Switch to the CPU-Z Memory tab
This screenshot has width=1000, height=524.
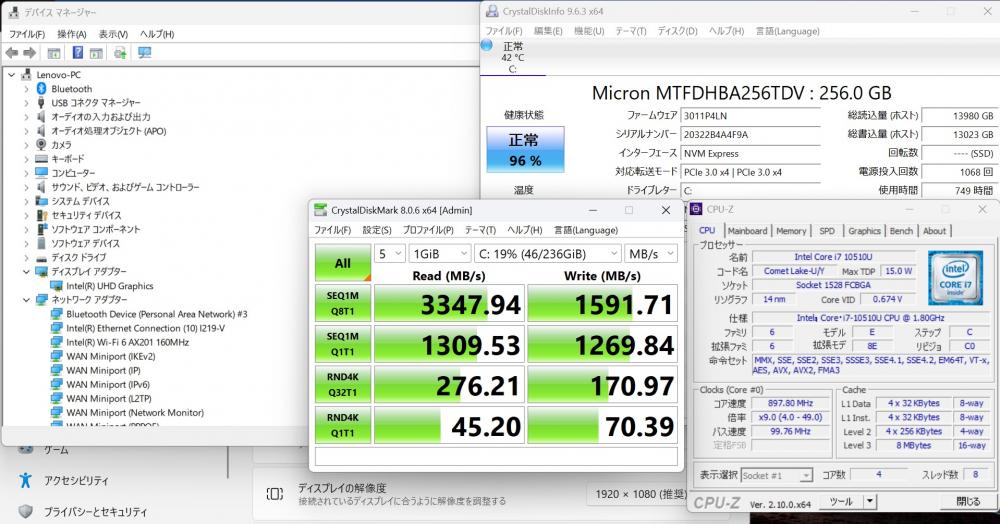tap(791, 231)
